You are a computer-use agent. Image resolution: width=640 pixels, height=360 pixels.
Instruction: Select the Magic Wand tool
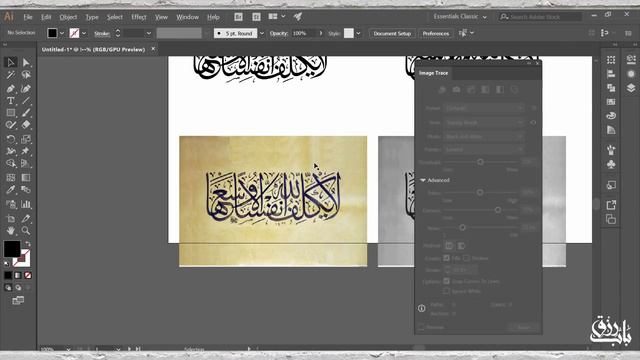click(x=11, y=75)
